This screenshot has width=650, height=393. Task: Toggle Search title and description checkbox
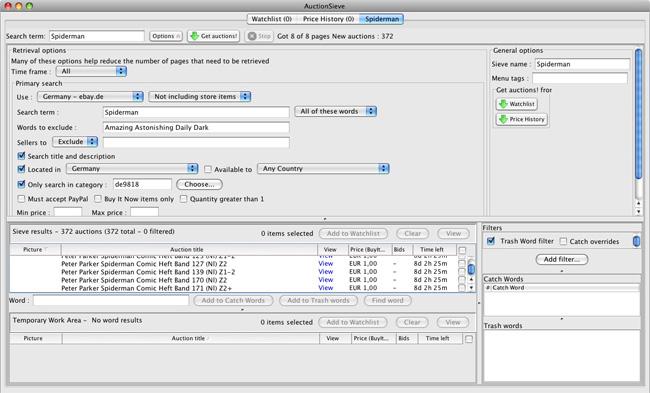21,156
